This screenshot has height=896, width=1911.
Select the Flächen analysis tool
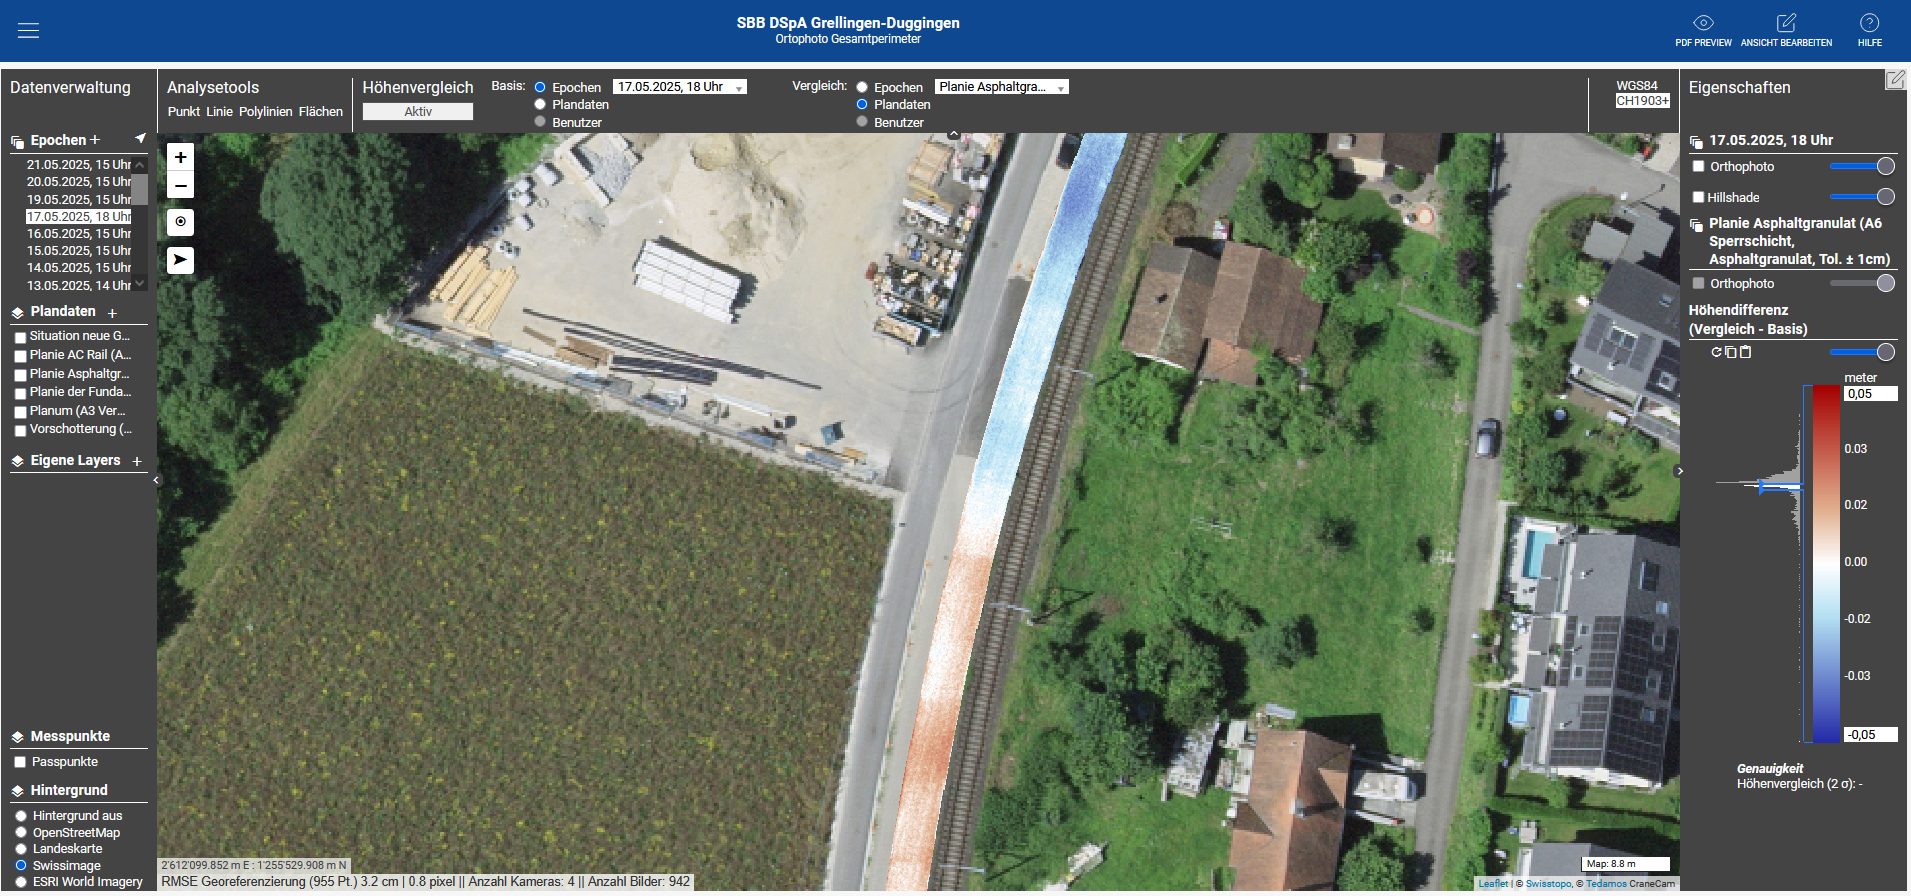coord(320,112)
